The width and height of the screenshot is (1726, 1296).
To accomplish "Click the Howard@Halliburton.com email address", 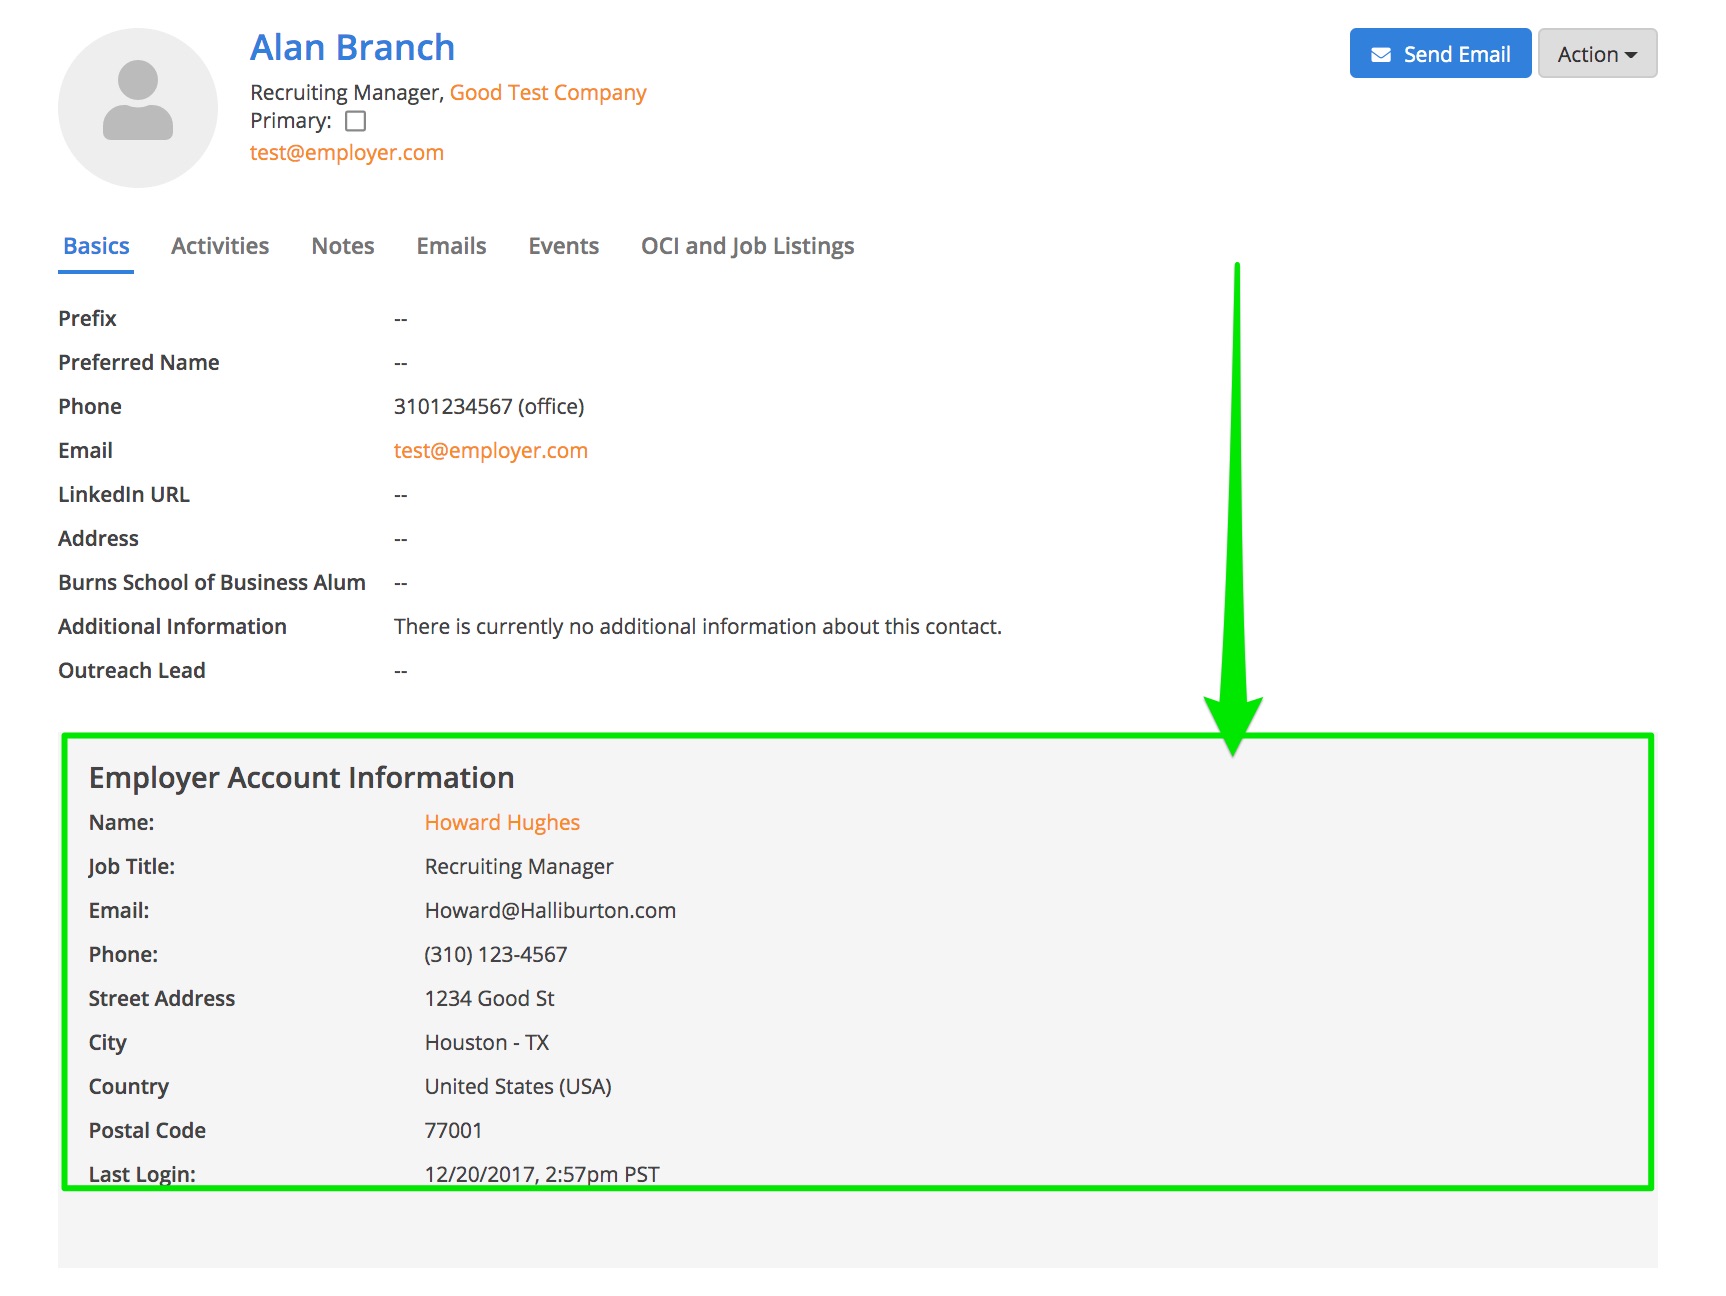I will coord(550,911).
